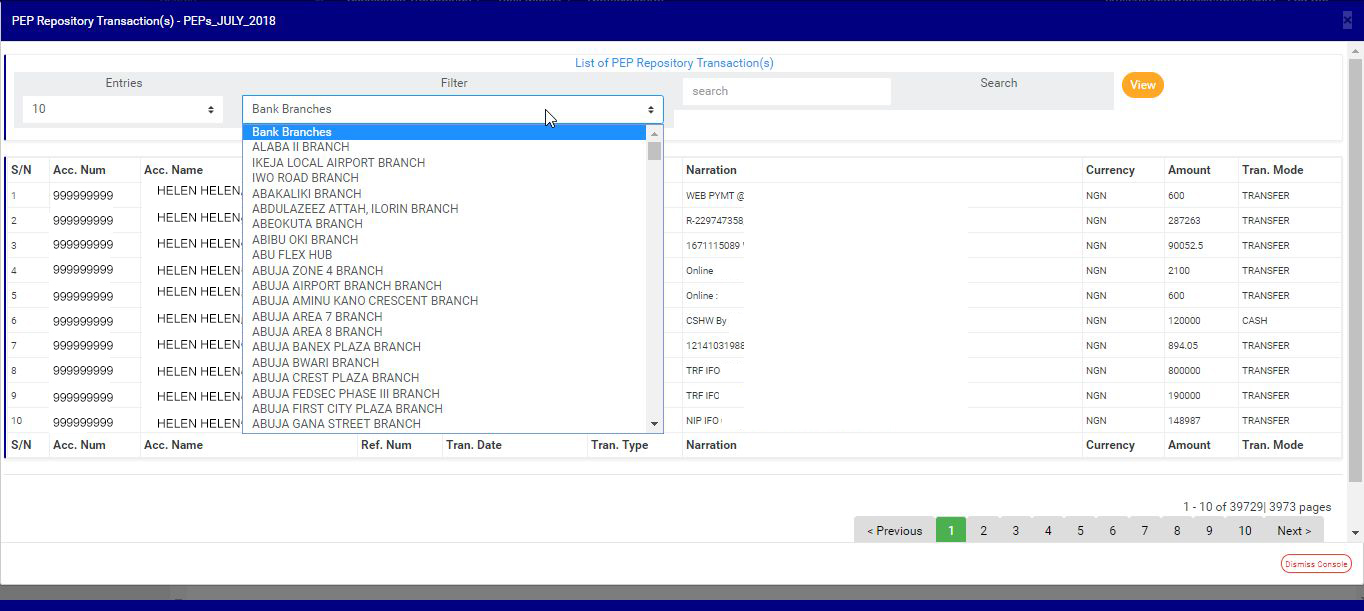
Task: Select ALABA II BRANCH from list
Action: point(300,147)
